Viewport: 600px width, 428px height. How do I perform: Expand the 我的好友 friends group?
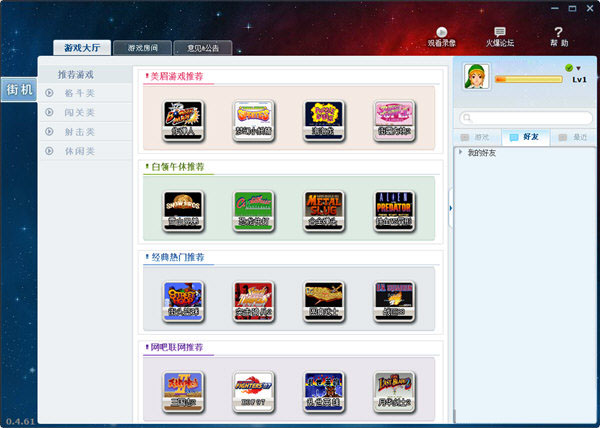click(460, 152)
